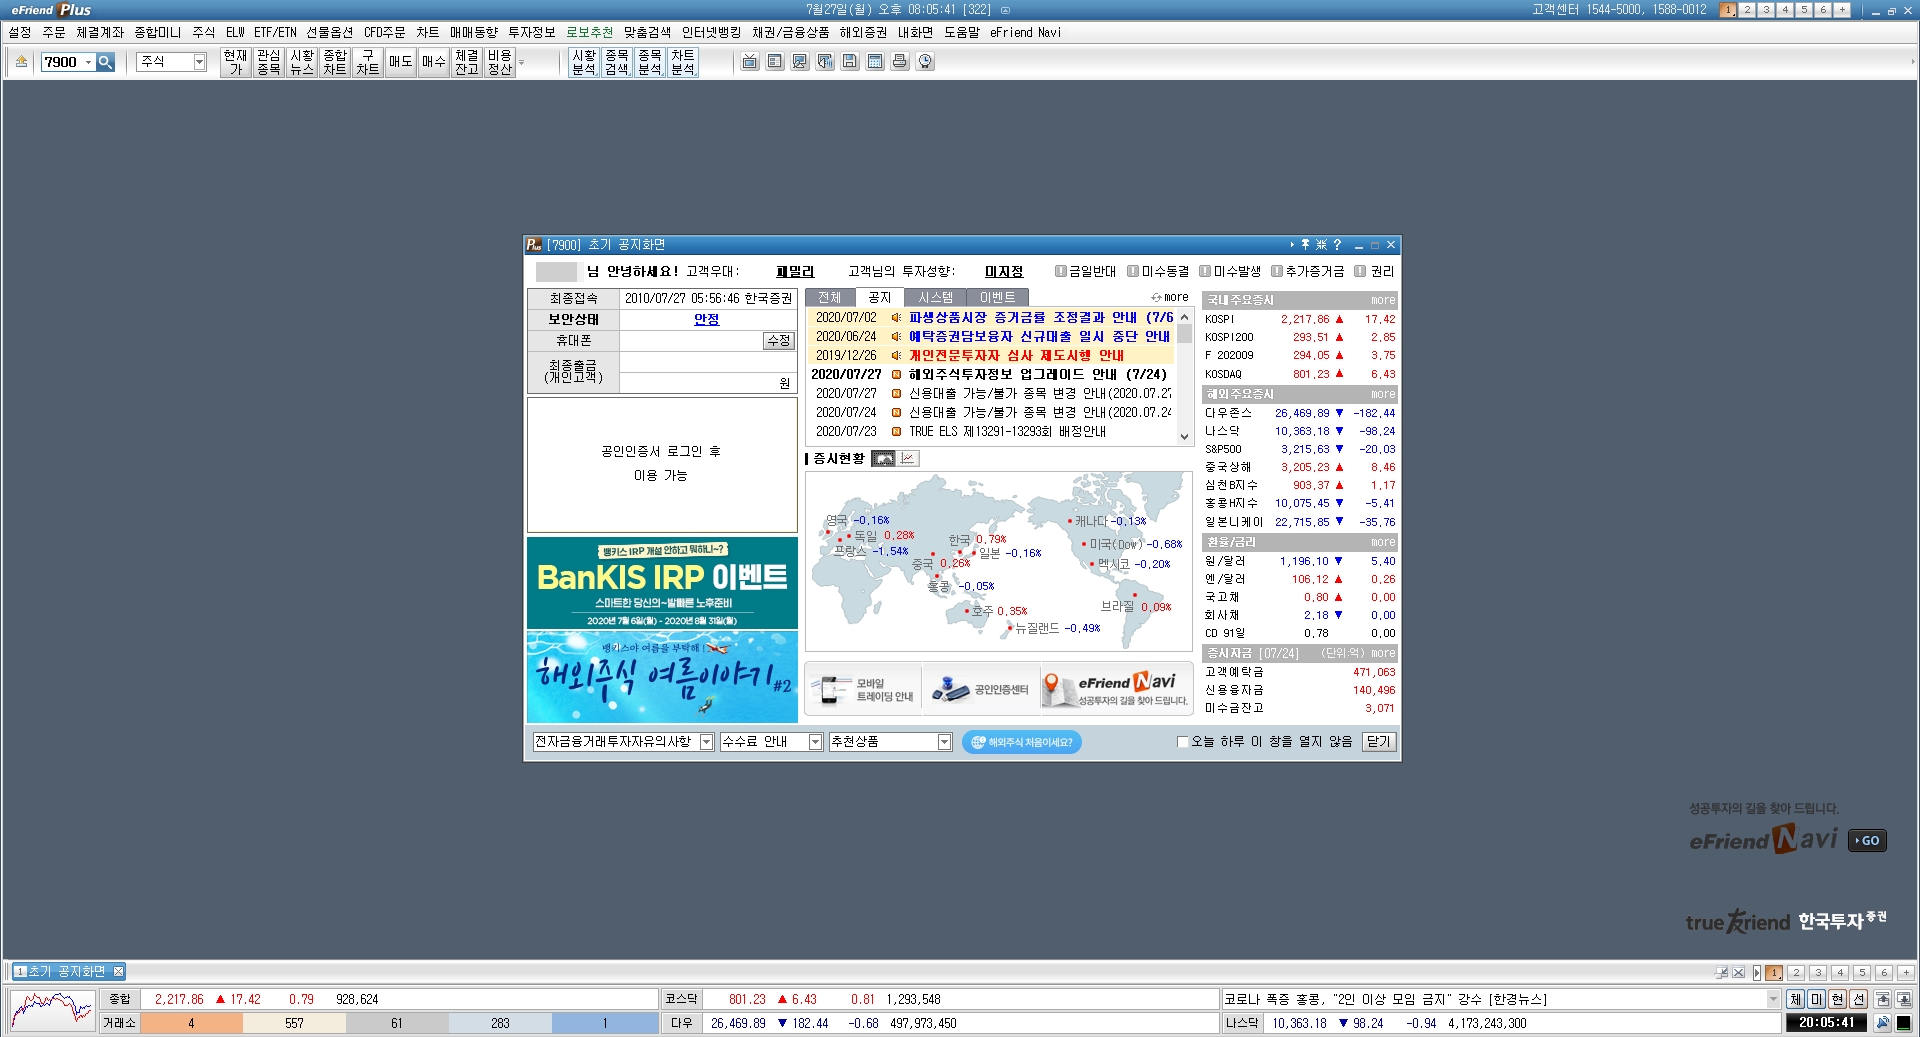The height and width of the screenshot is (1037, 1920).
Task: Click the home arrow icon beside the 7900 box
Action: coord(21,62)
